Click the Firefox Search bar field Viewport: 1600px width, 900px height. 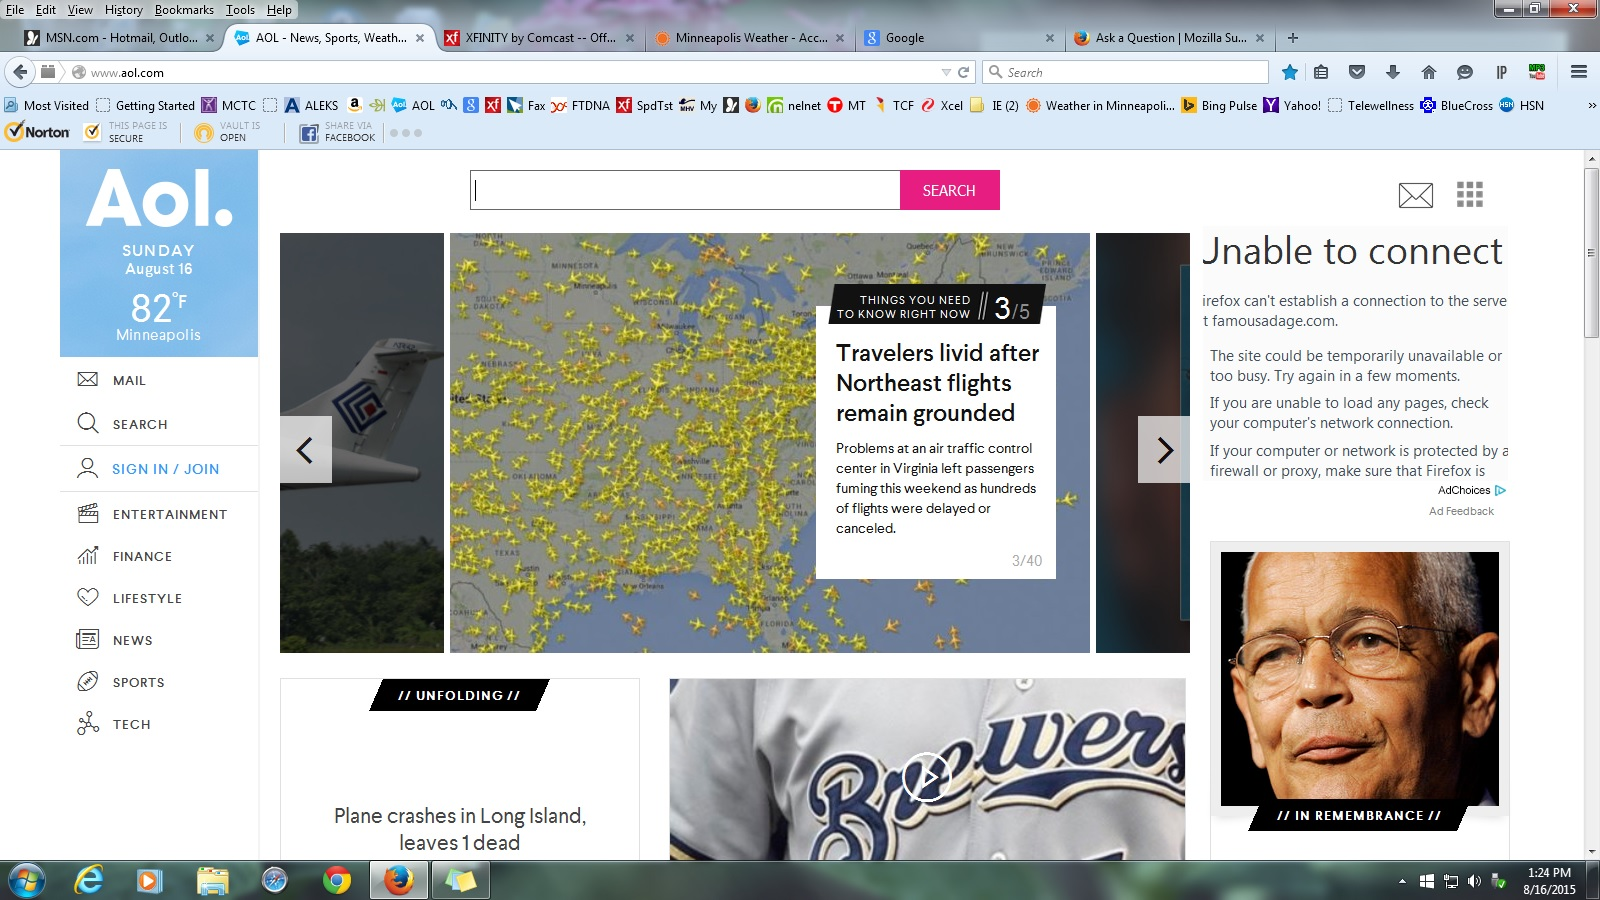click(x=1125, y=72)
